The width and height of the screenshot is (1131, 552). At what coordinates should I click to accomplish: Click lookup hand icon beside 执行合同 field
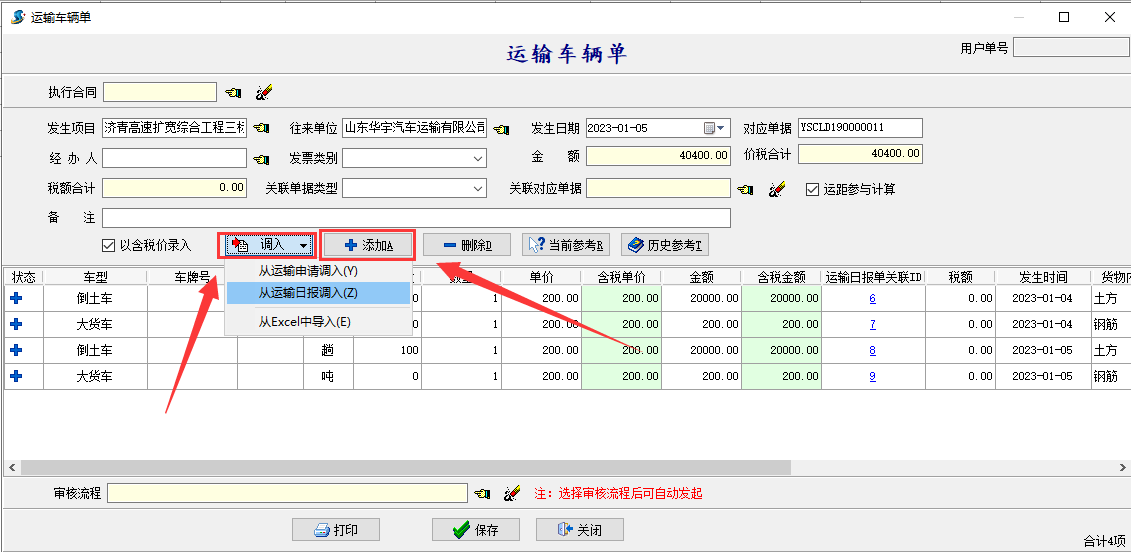(x=233, y=93)
